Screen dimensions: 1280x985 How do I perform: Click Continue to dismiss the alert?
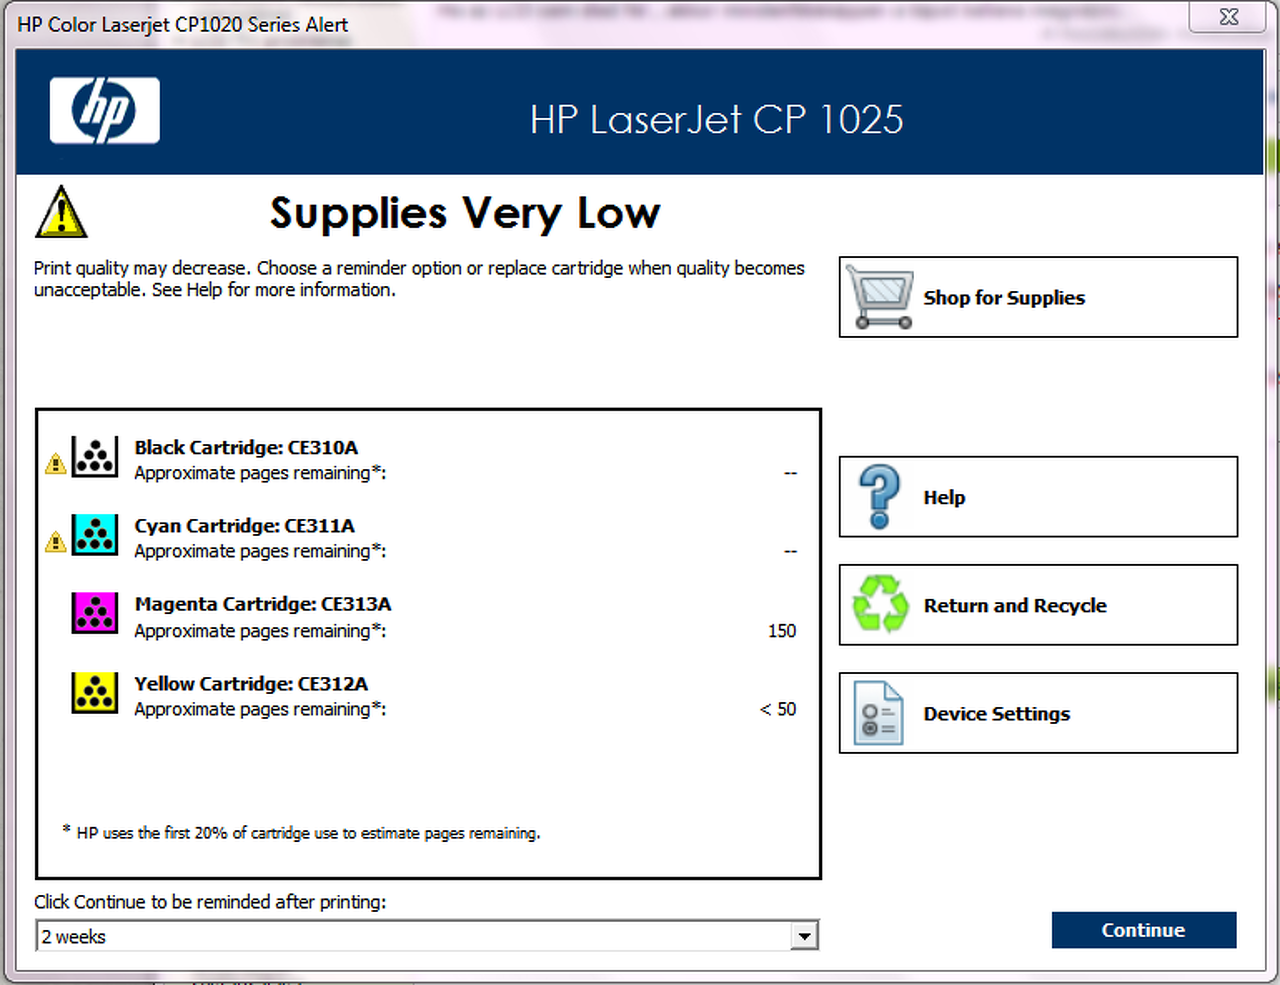pos(1144,930)
